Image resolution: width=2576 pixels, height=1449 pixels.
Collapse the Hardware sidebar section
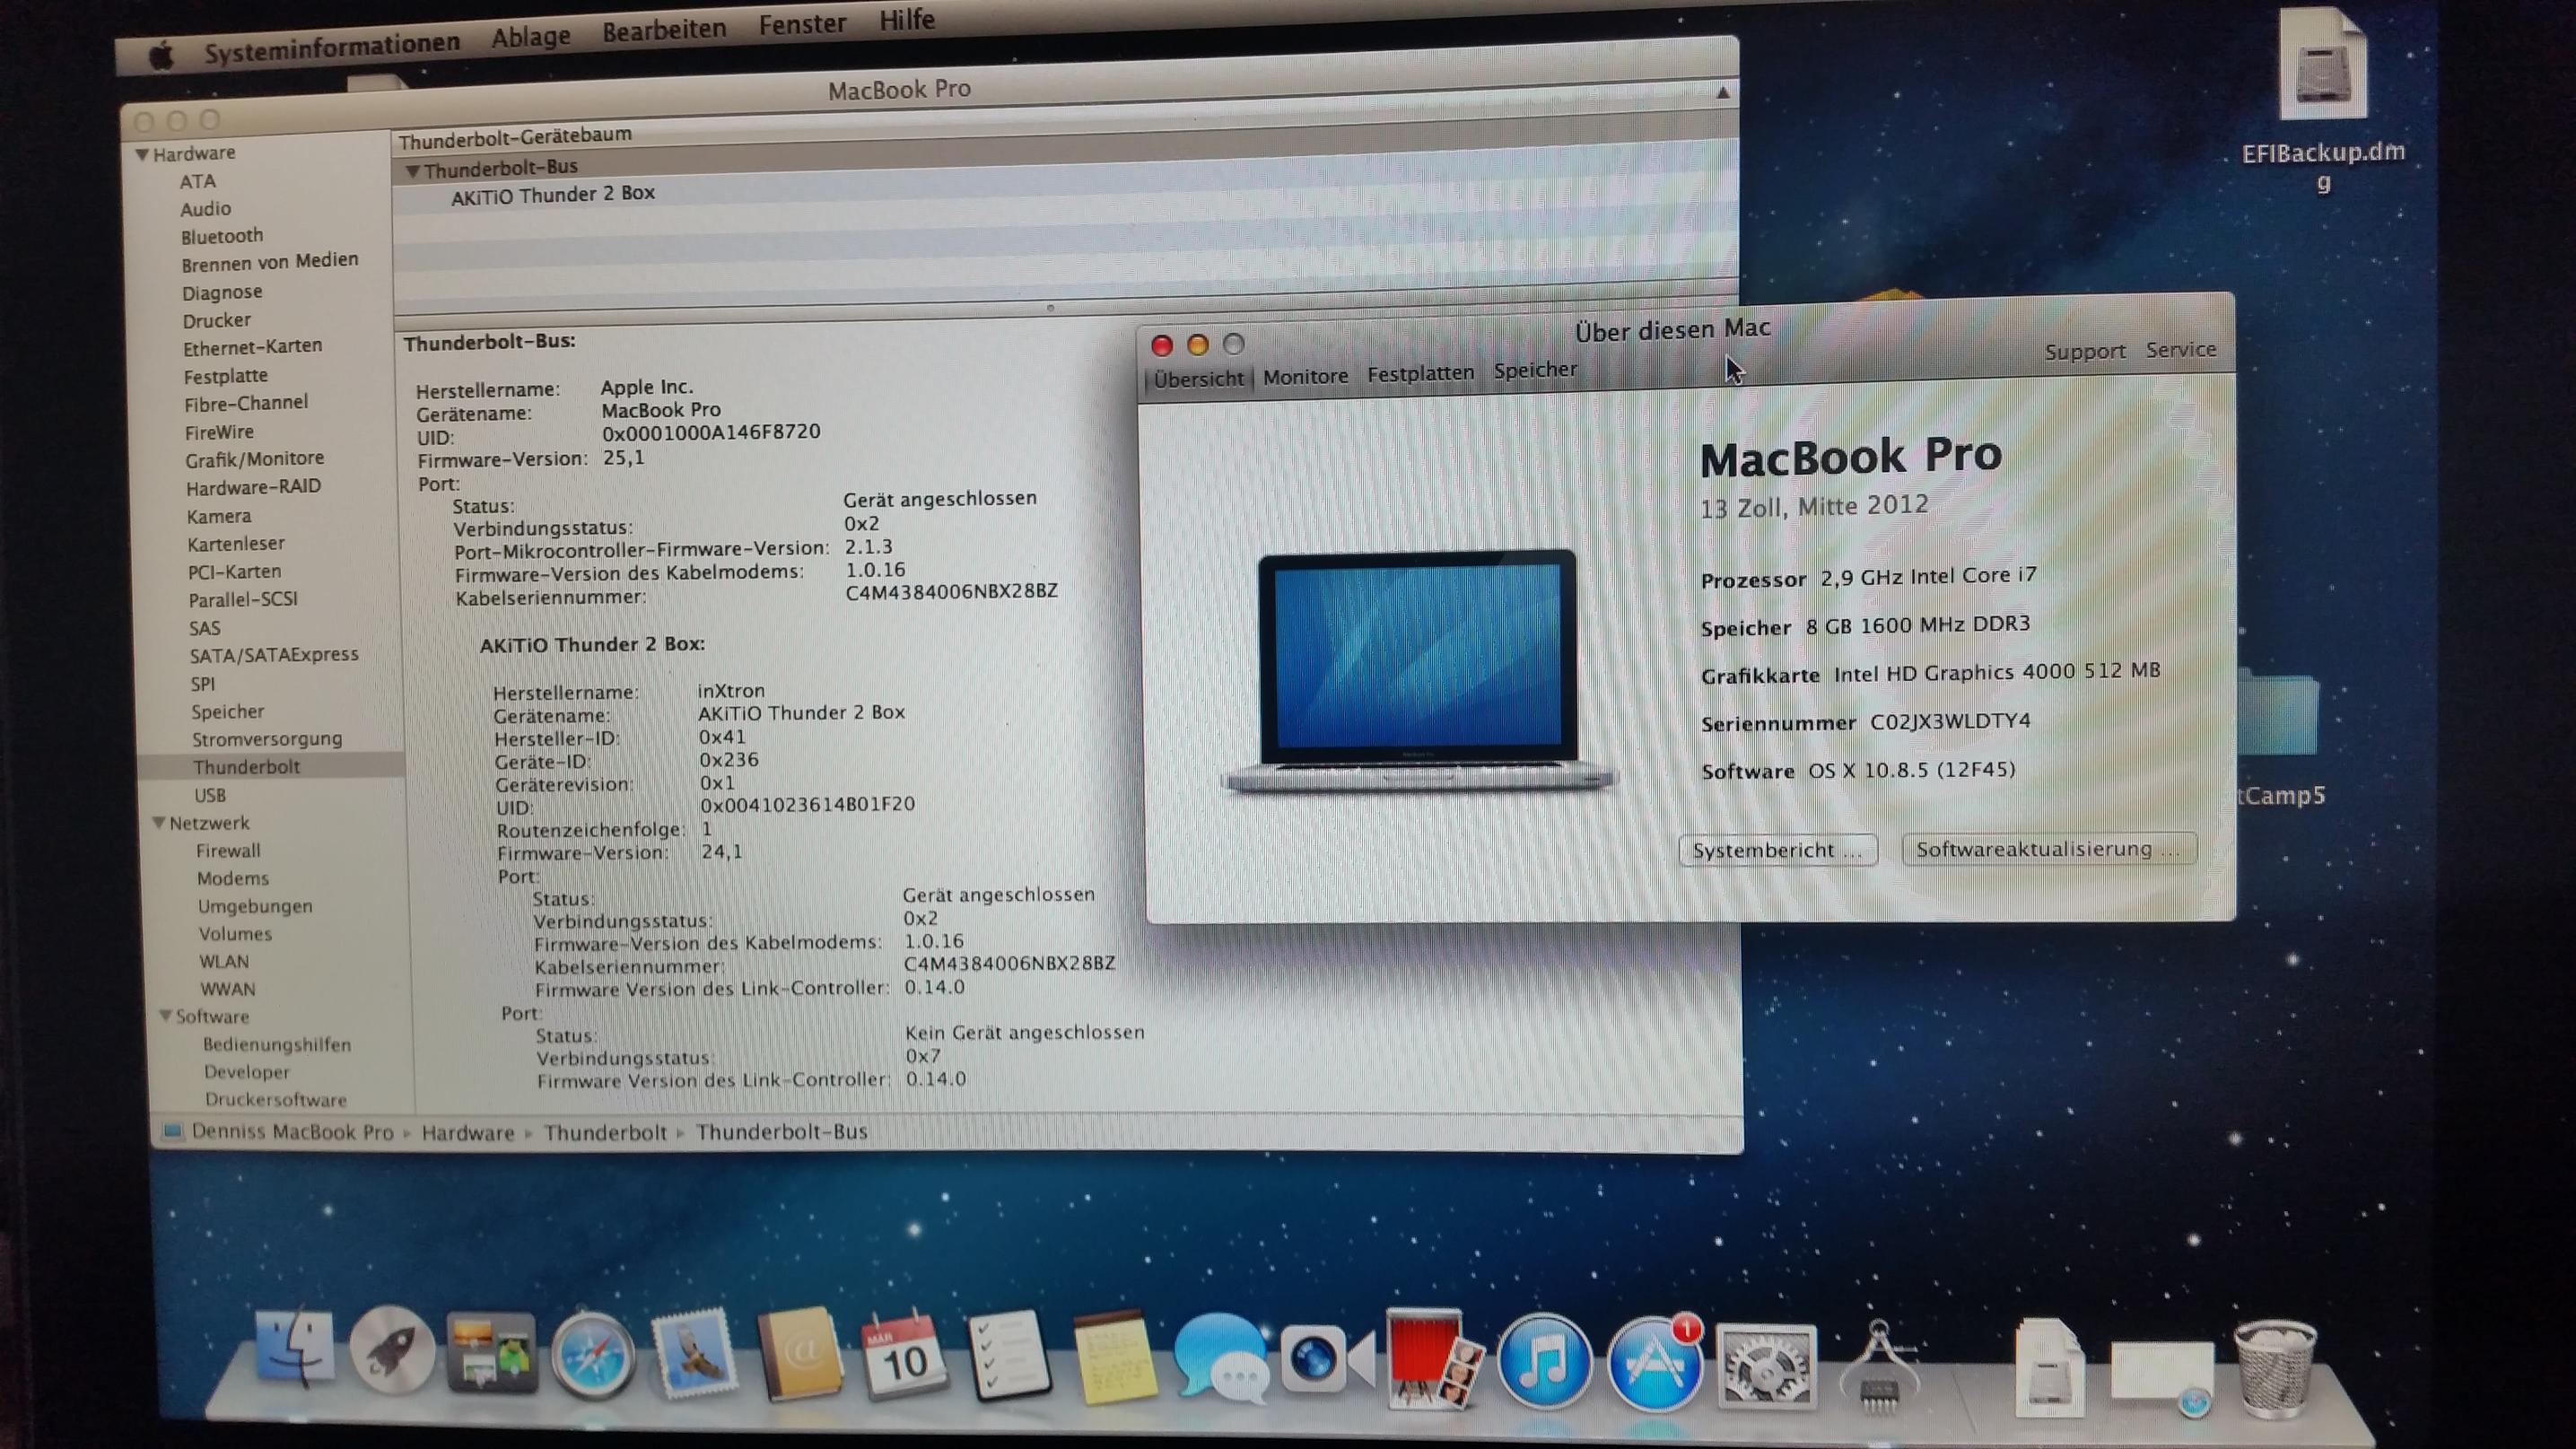(143, 155)
